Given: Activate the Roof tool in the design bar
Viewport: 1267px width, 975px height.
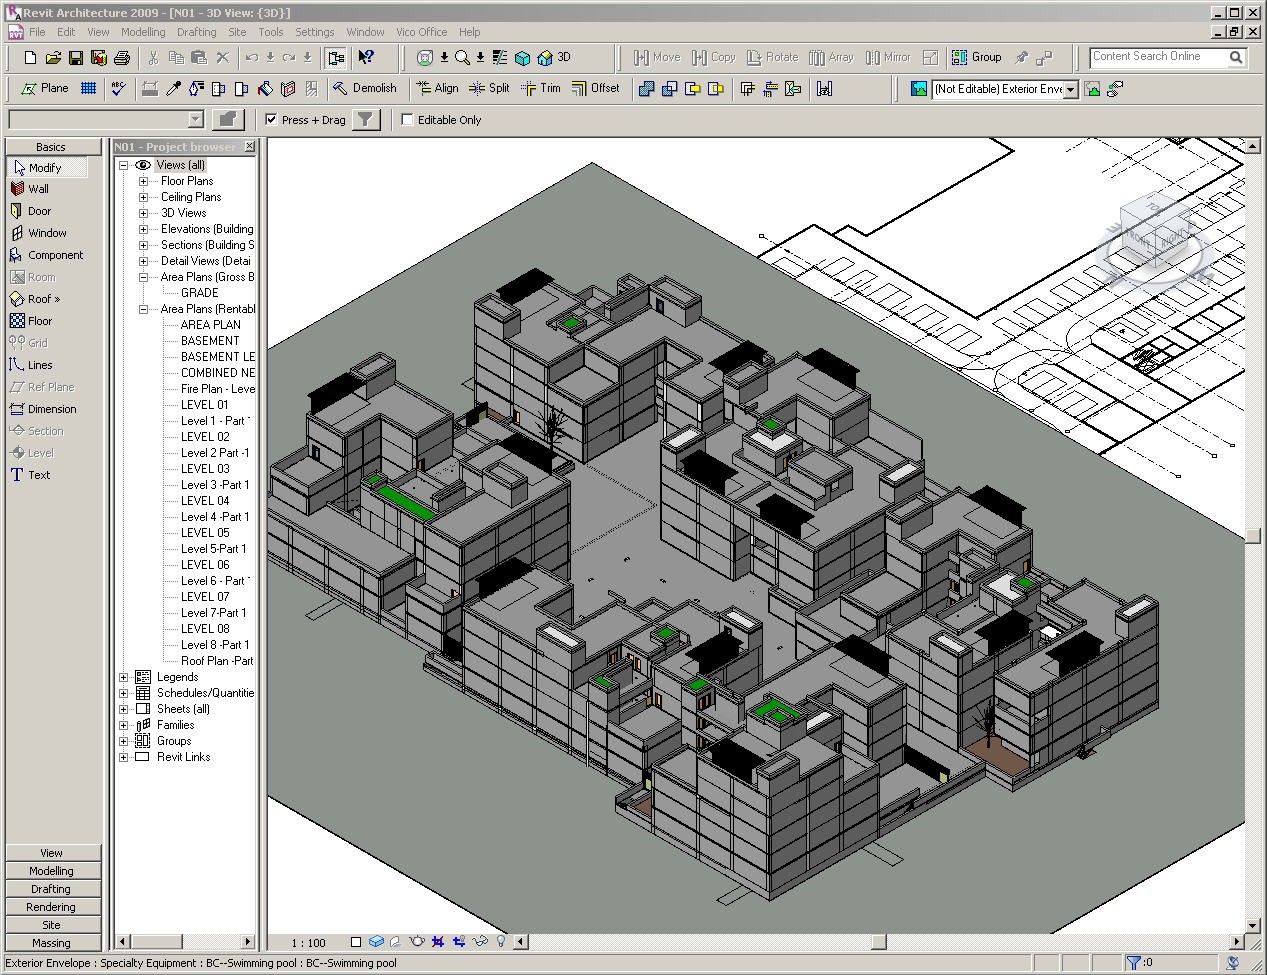Looking at the screenshot, I should 35,299.
